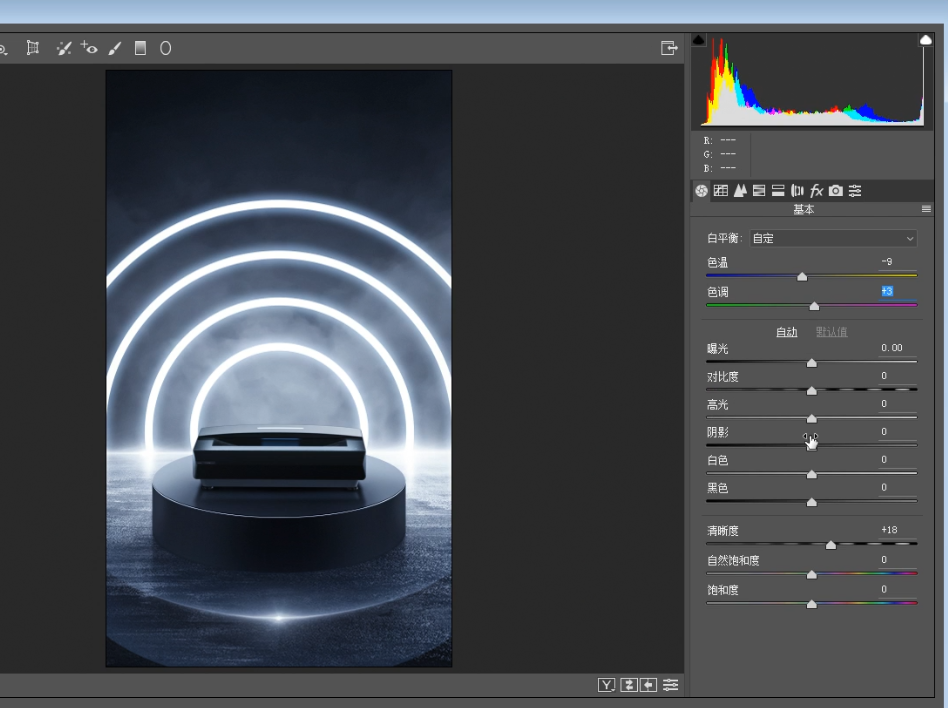The width and height of the screenshot is (948, 708).
Task: Select the Spot Removal tool
Action: pyautogui.click(x=64, y=48)
